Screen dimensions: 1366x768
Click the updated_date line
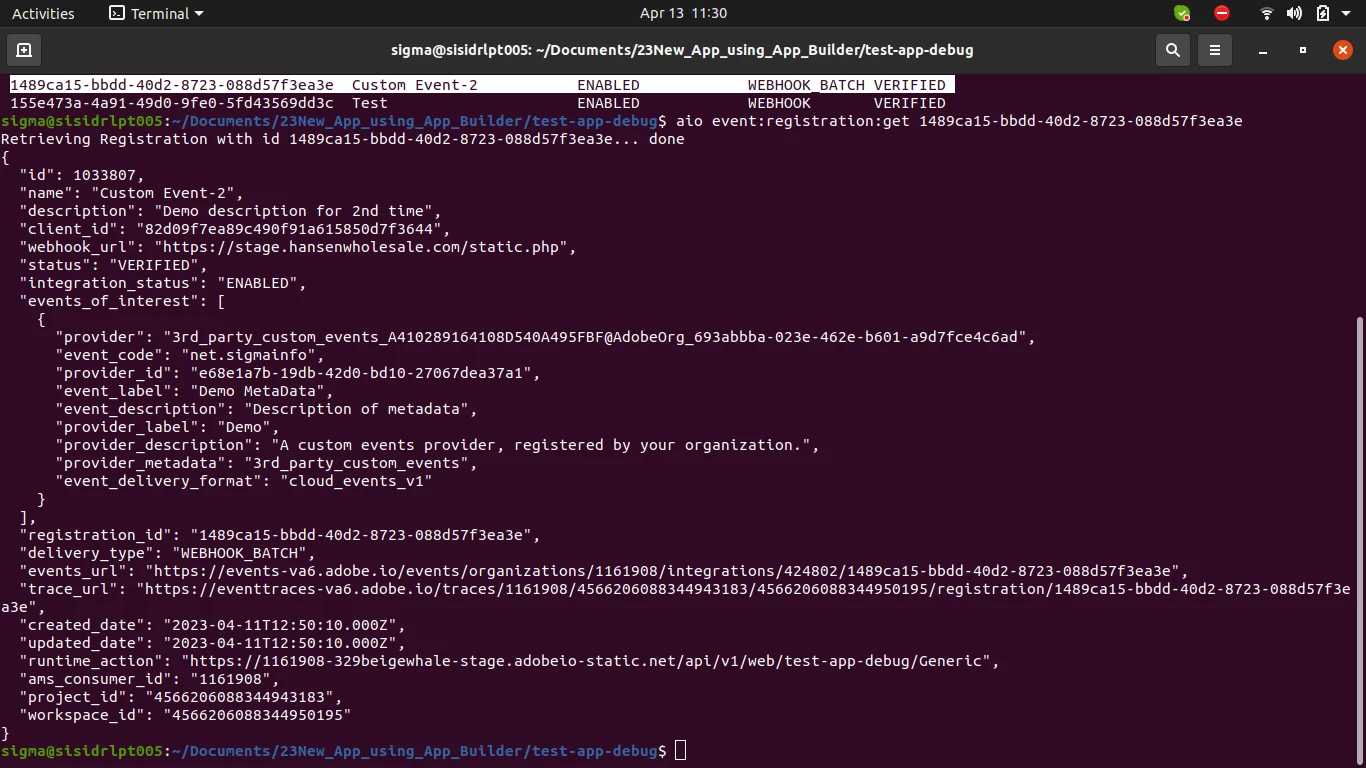212,643
